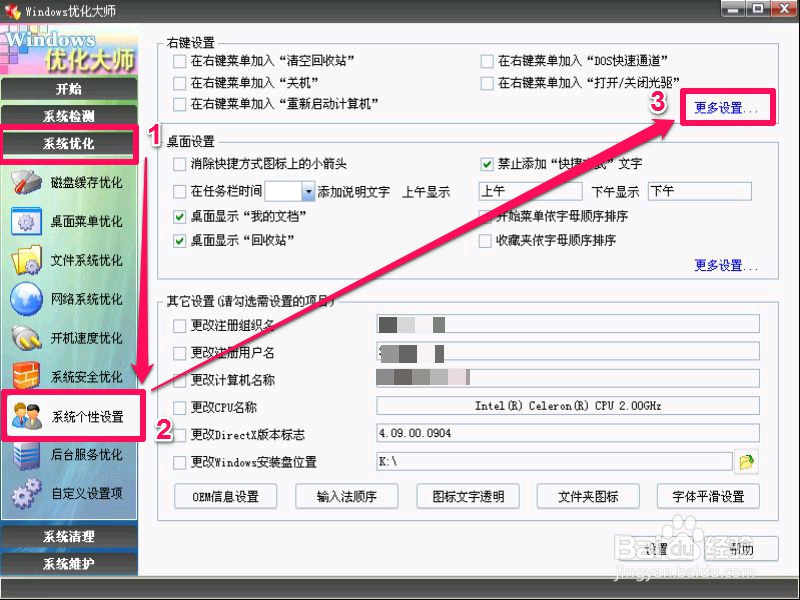This screenshot has width=800, height=600.
Task: Open the 系统清理 sidebar section
Action: (x=69, y=536)
